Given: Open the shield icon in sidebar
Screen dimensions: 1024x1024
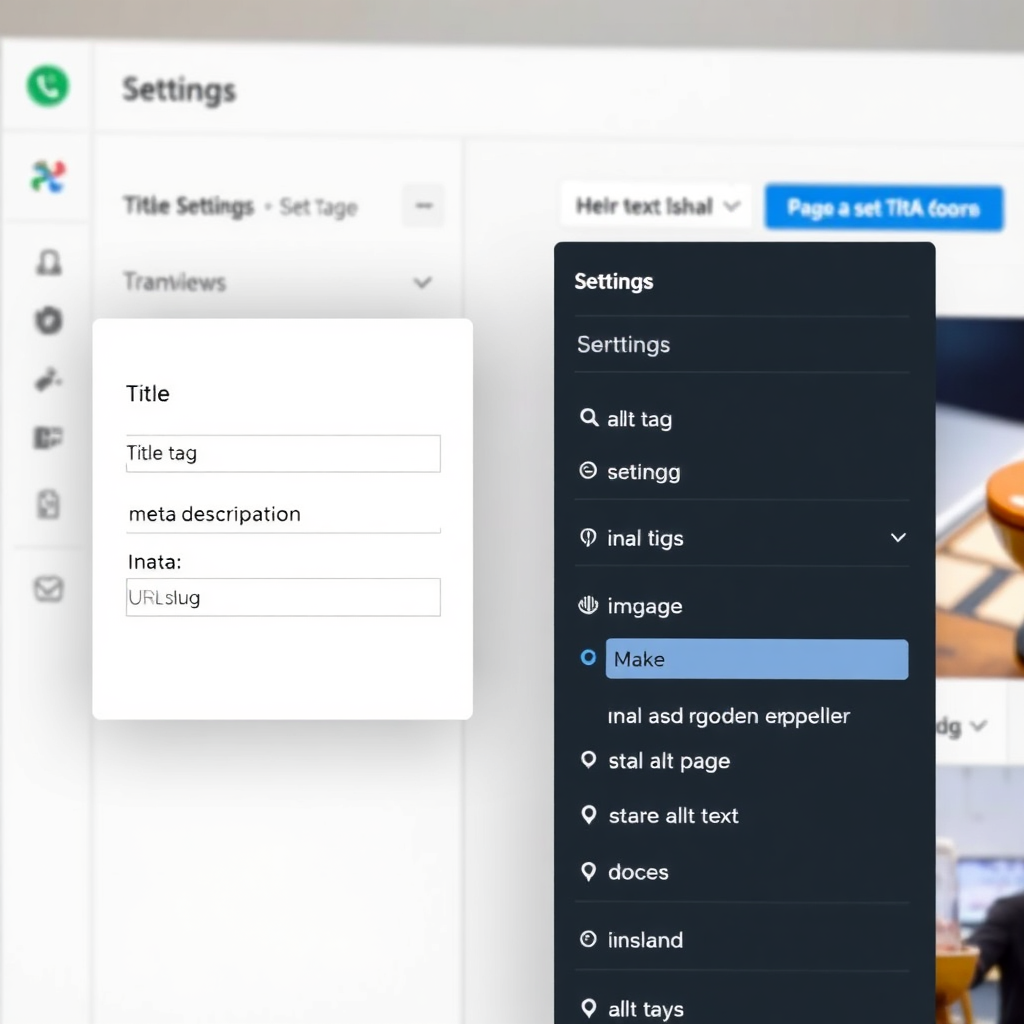Looking at the screenshot, I should tap(48, 320).
